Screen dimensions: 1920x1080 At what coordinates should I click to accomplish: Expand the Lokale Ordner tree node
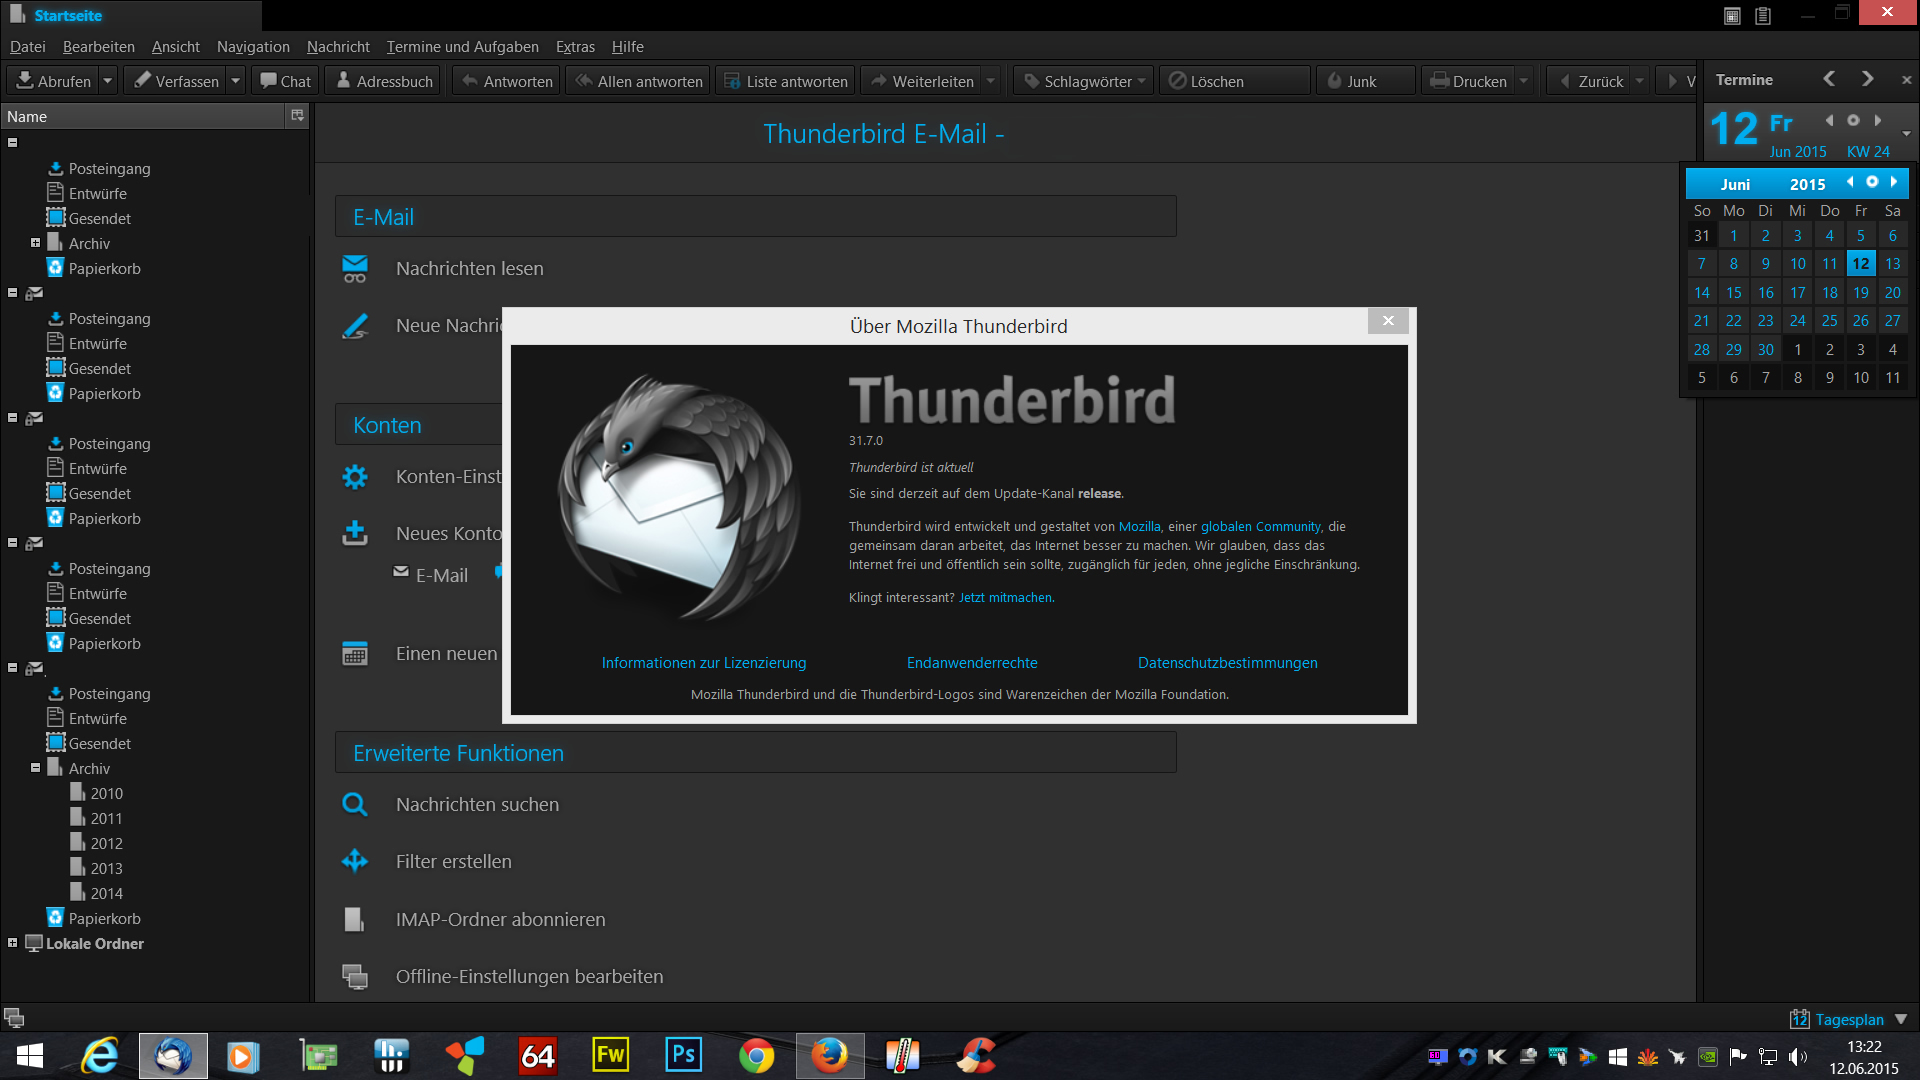point(12,943)
